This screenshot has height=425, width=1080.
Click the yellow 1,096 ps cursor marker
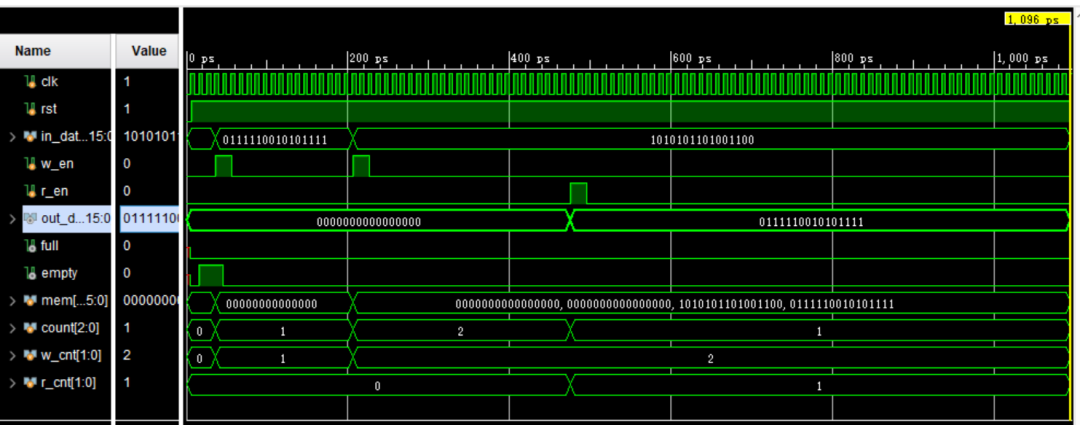click(x=1036, y=19)
